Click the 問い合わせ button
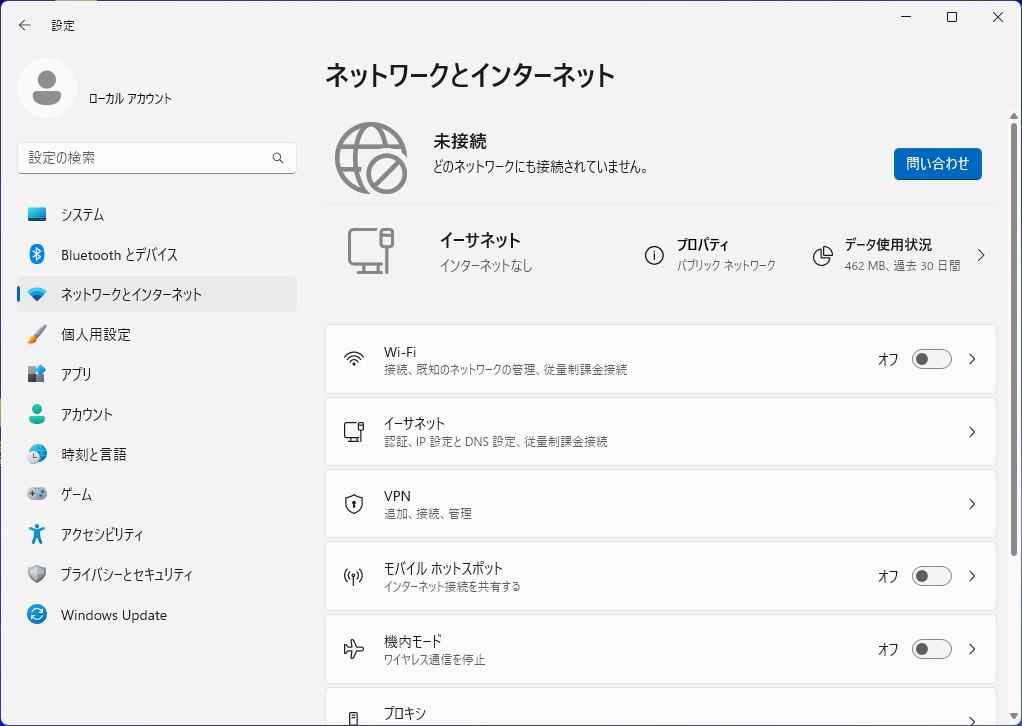1022x726 pixels. pyautogui.click(x=937, y=164)
